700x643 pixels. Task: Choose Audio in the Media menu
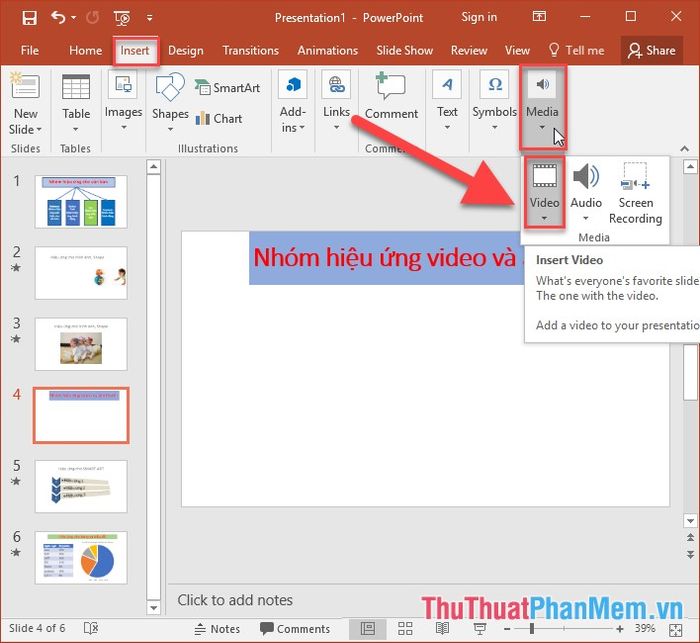586,192
